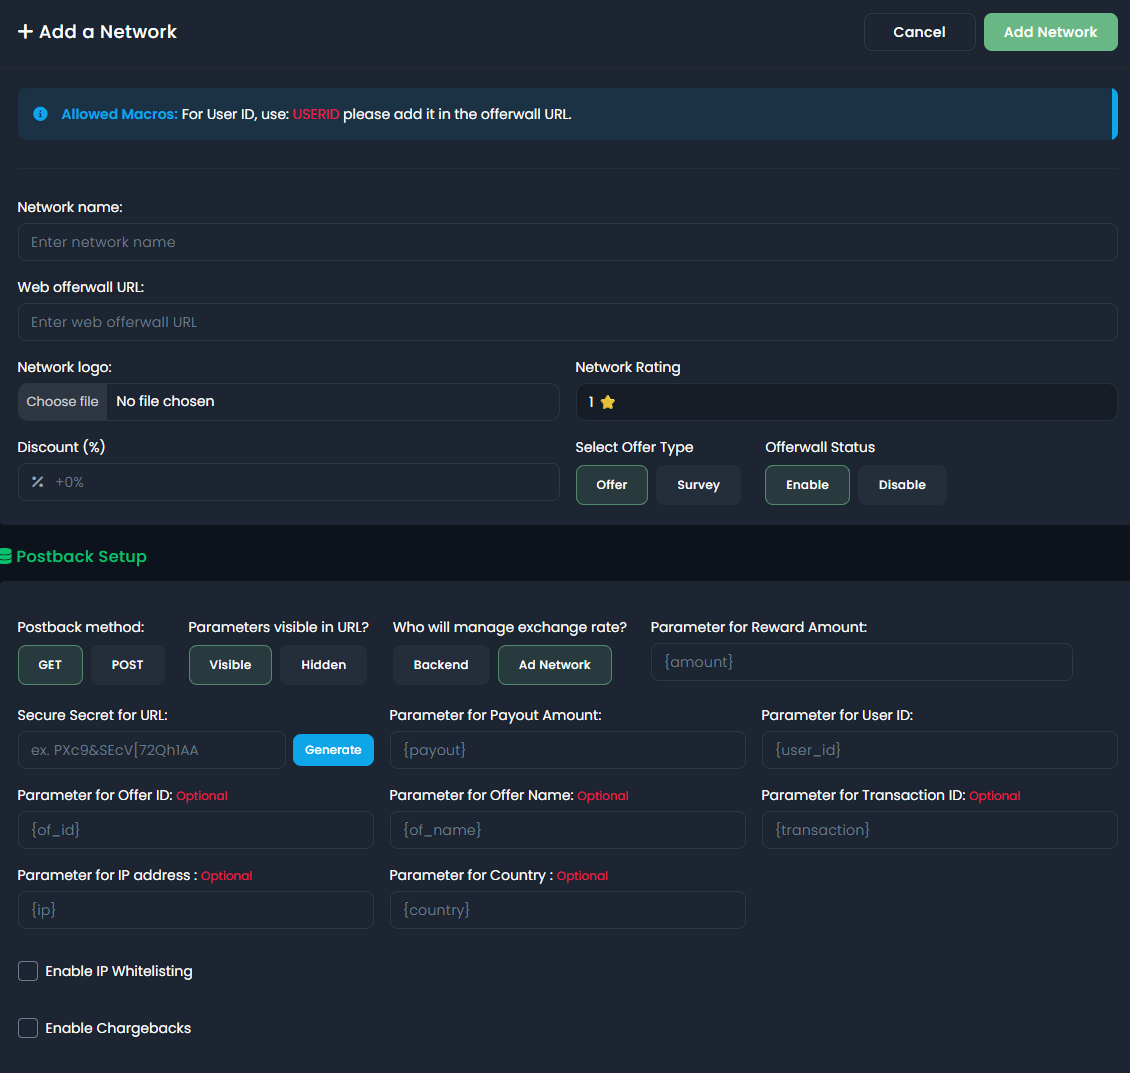Select POST as postback method
The height and width of the screenshot is (1073, 1130).
coord(127,665)
